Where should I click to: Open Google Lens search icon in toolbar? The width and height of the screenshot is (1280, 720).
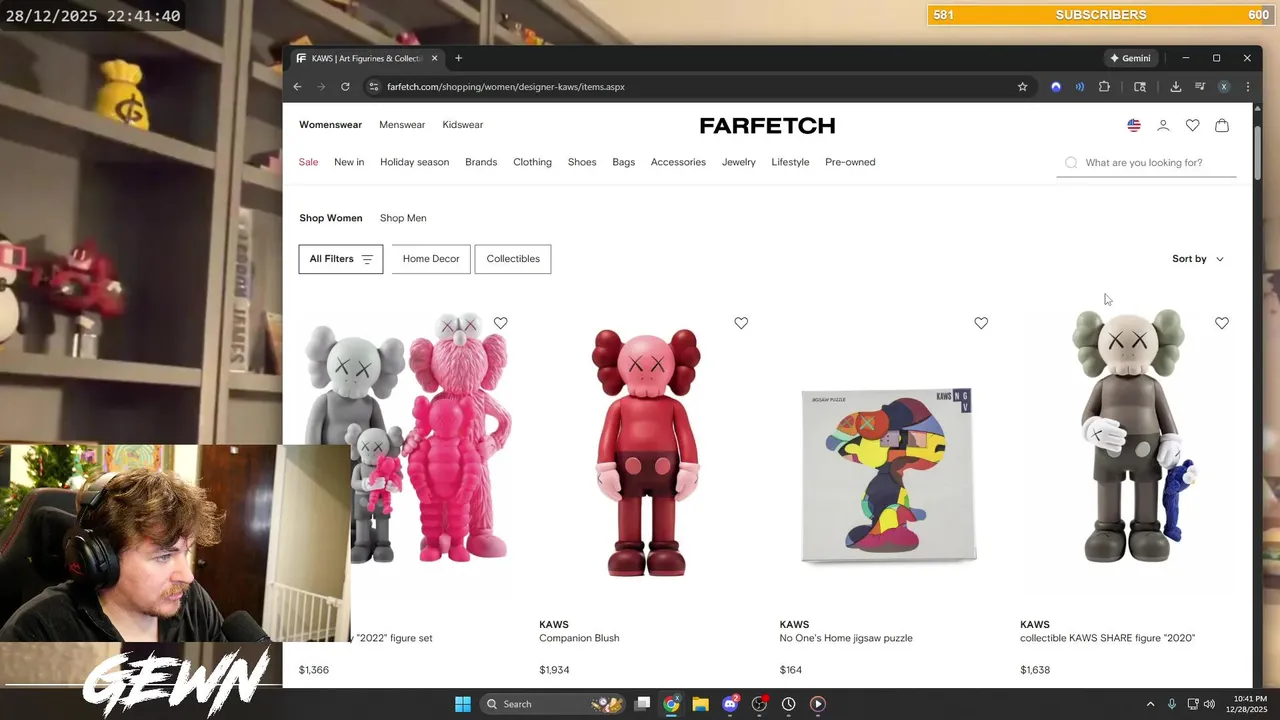coord(1140,87)
